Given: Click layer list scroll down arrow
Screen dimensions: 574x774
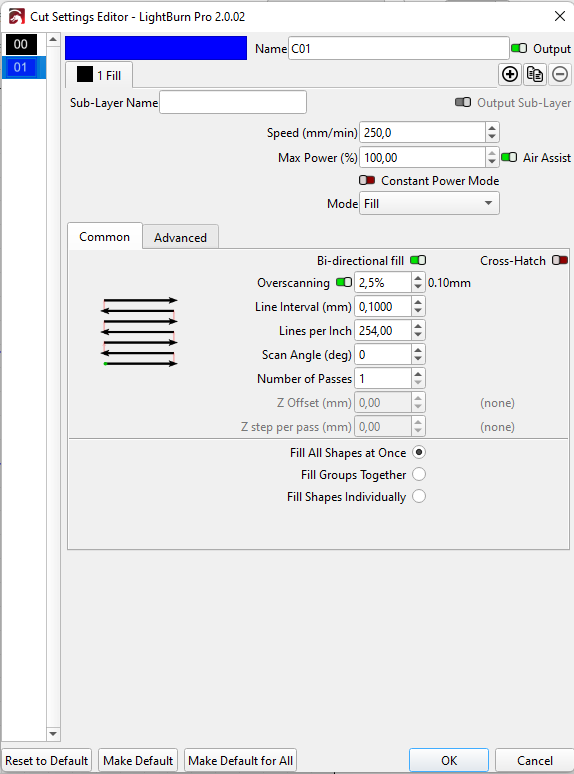Looking at the screenshot, I should click(x=53, y=734).
